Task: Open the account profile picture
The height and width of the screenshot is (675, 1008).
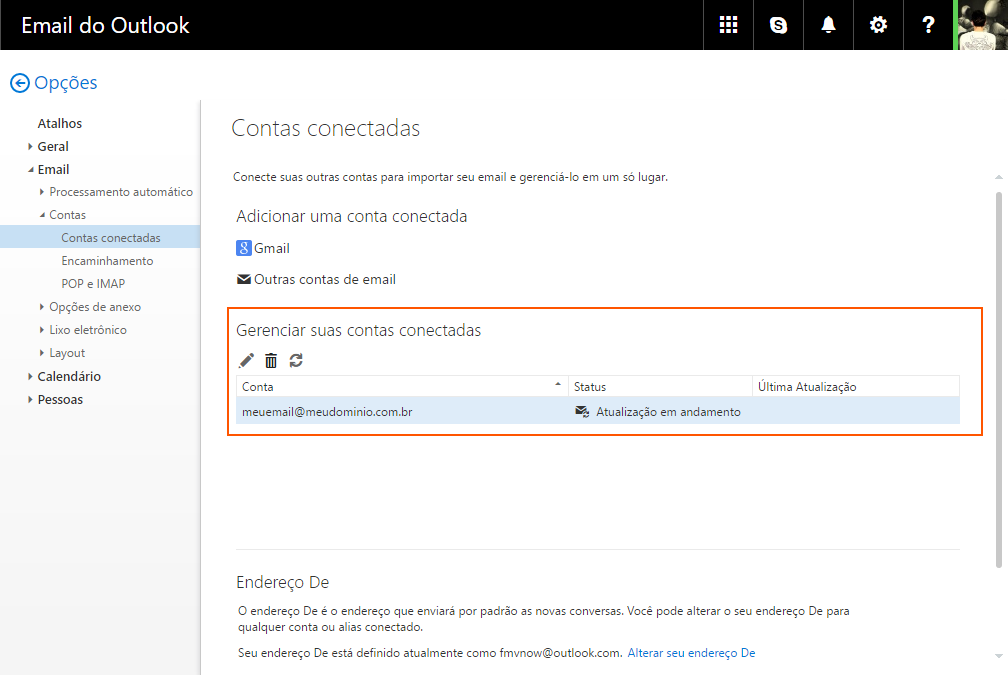Action: coord(982,25)
